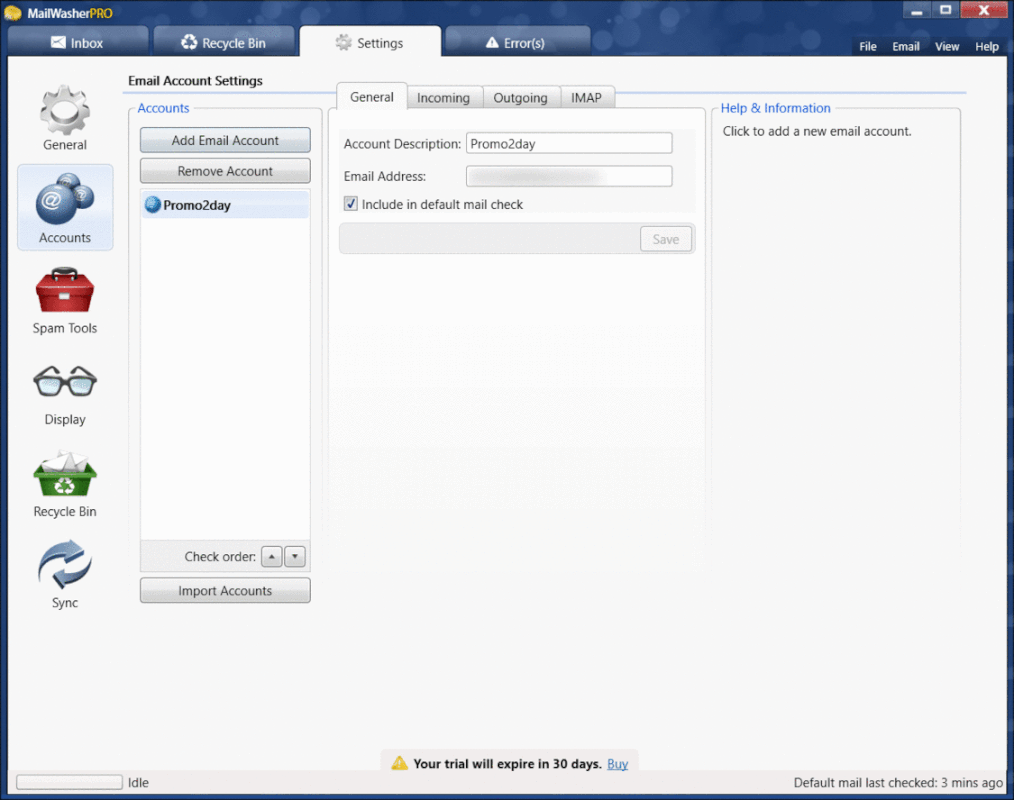1014x800 pixels.
Task: Click Remove Account button
Action: (x=225, y=171)
